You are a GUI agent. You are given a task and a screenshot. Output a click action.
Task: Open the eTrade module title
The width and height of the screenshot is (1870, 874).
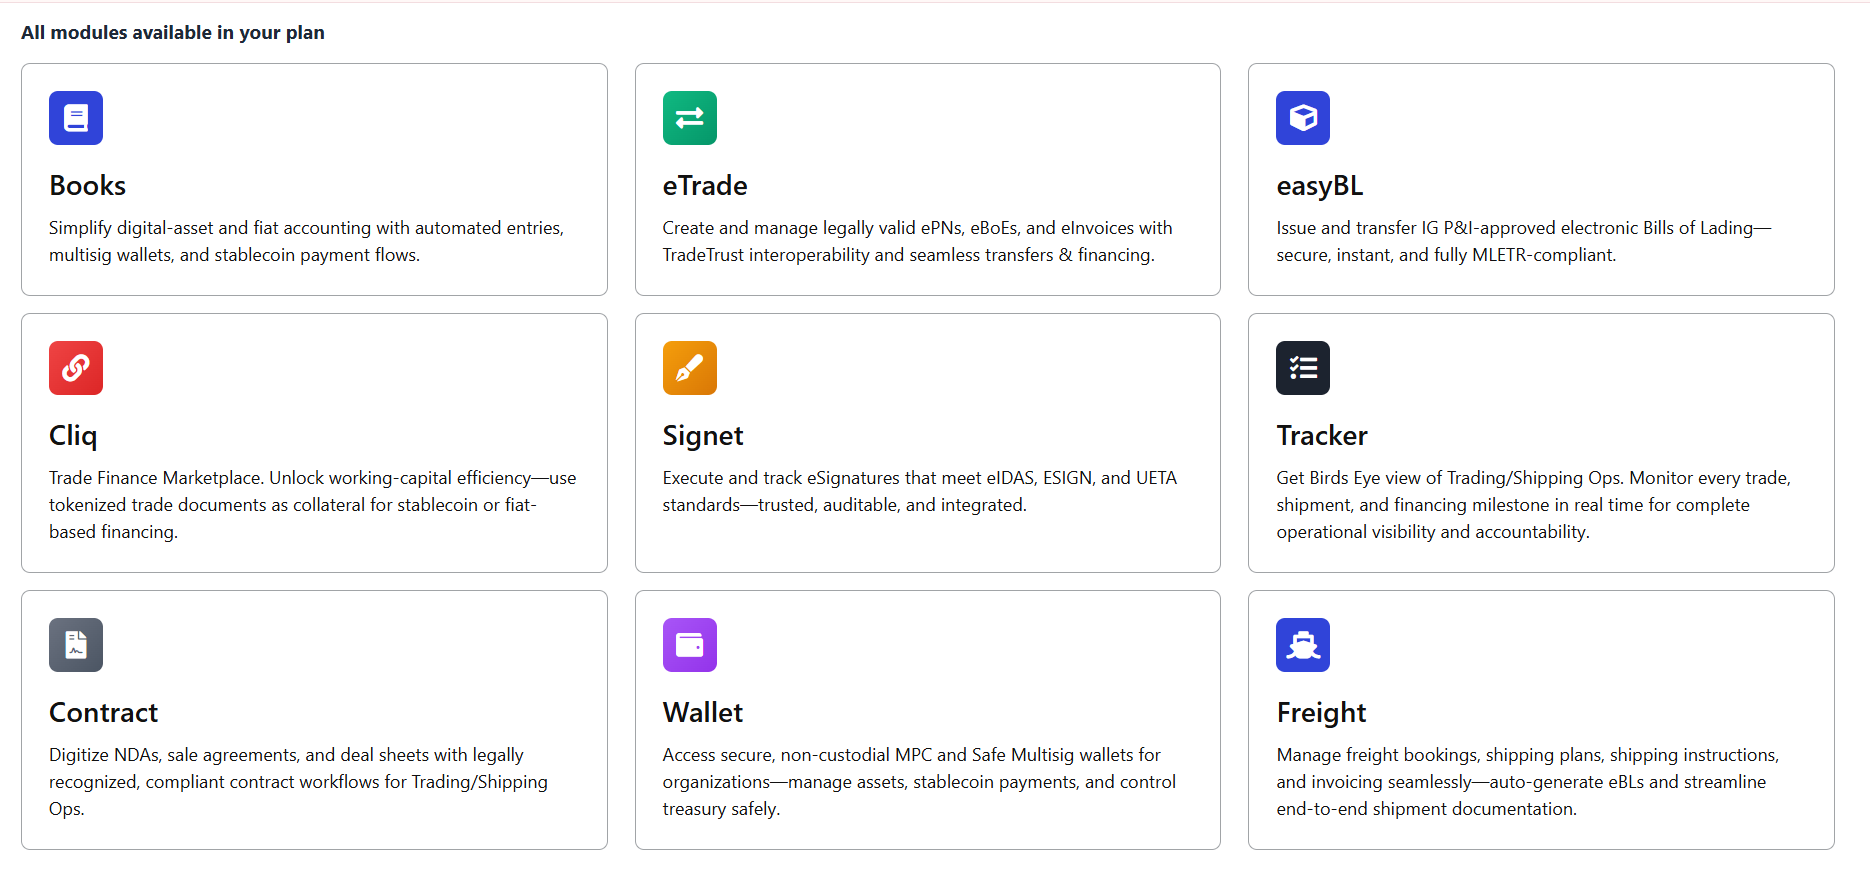coord(705,186)
